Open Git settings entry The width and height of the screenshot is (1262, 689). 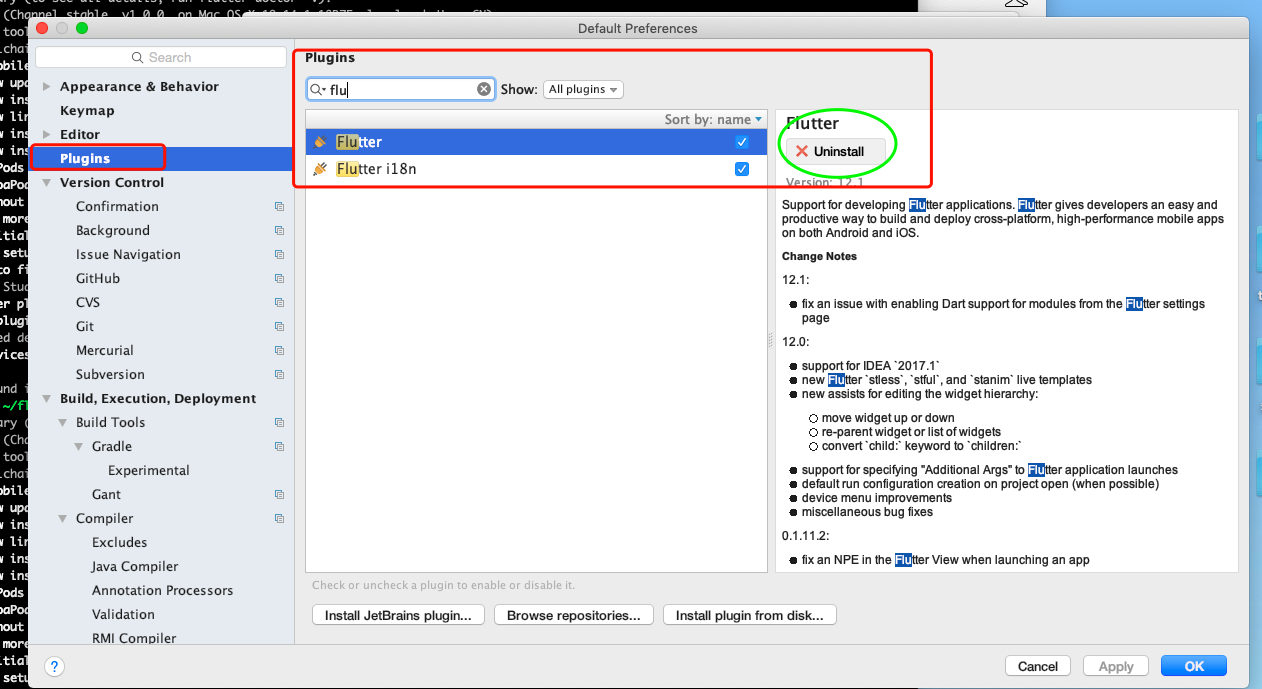click(85, 327)
